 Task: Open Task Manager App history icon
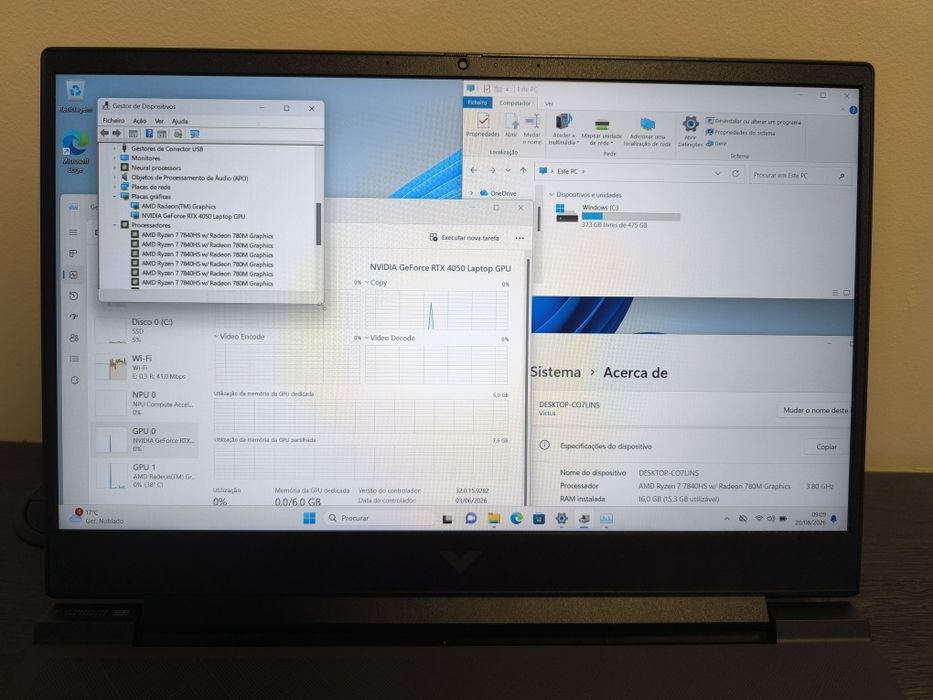73,296
